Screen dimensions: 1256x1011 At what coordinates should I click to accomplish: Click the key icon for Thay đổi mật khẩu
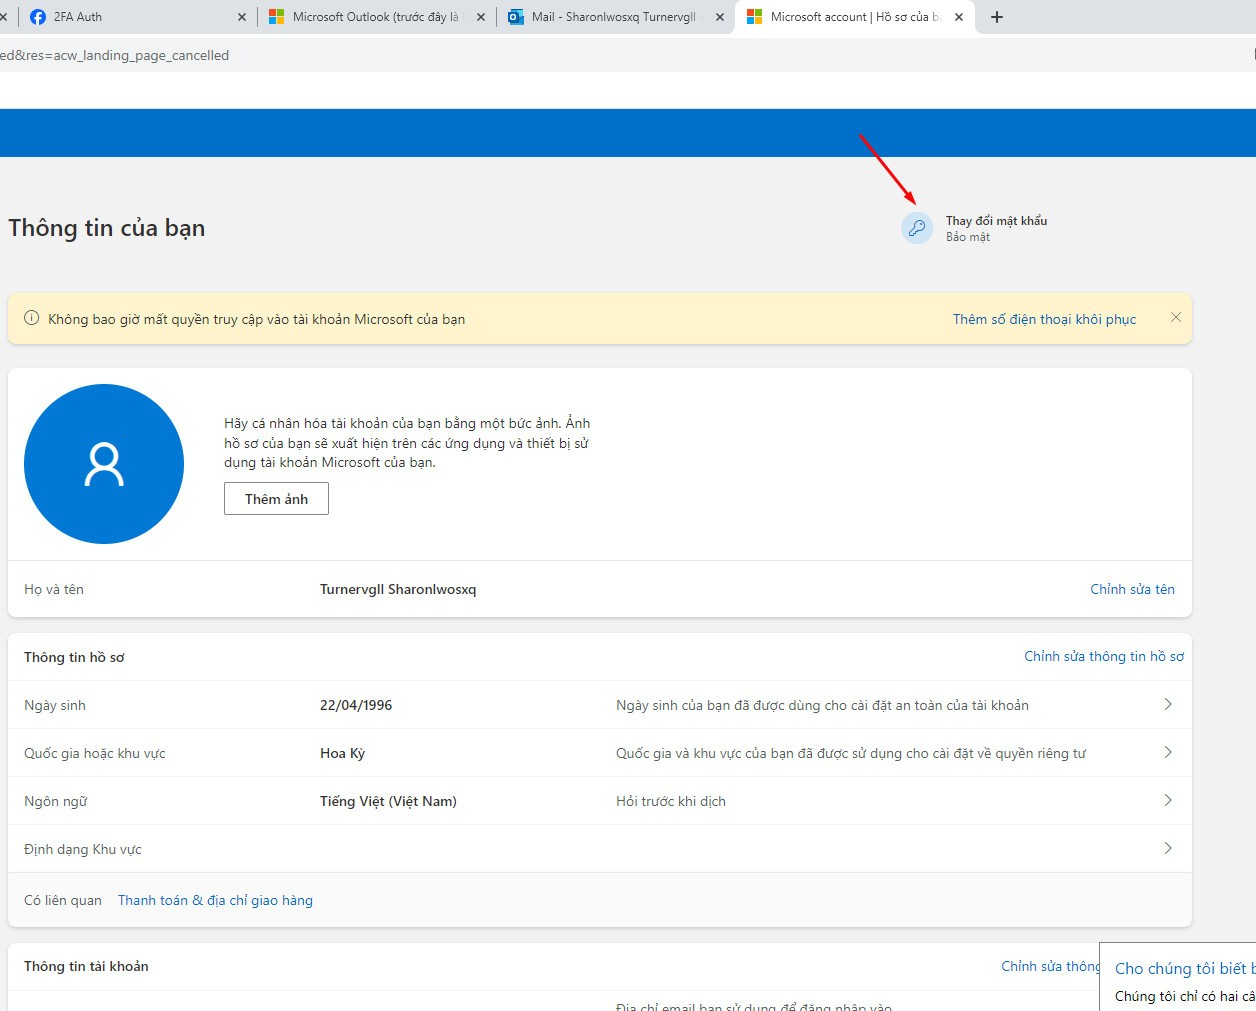coord(917,228)
